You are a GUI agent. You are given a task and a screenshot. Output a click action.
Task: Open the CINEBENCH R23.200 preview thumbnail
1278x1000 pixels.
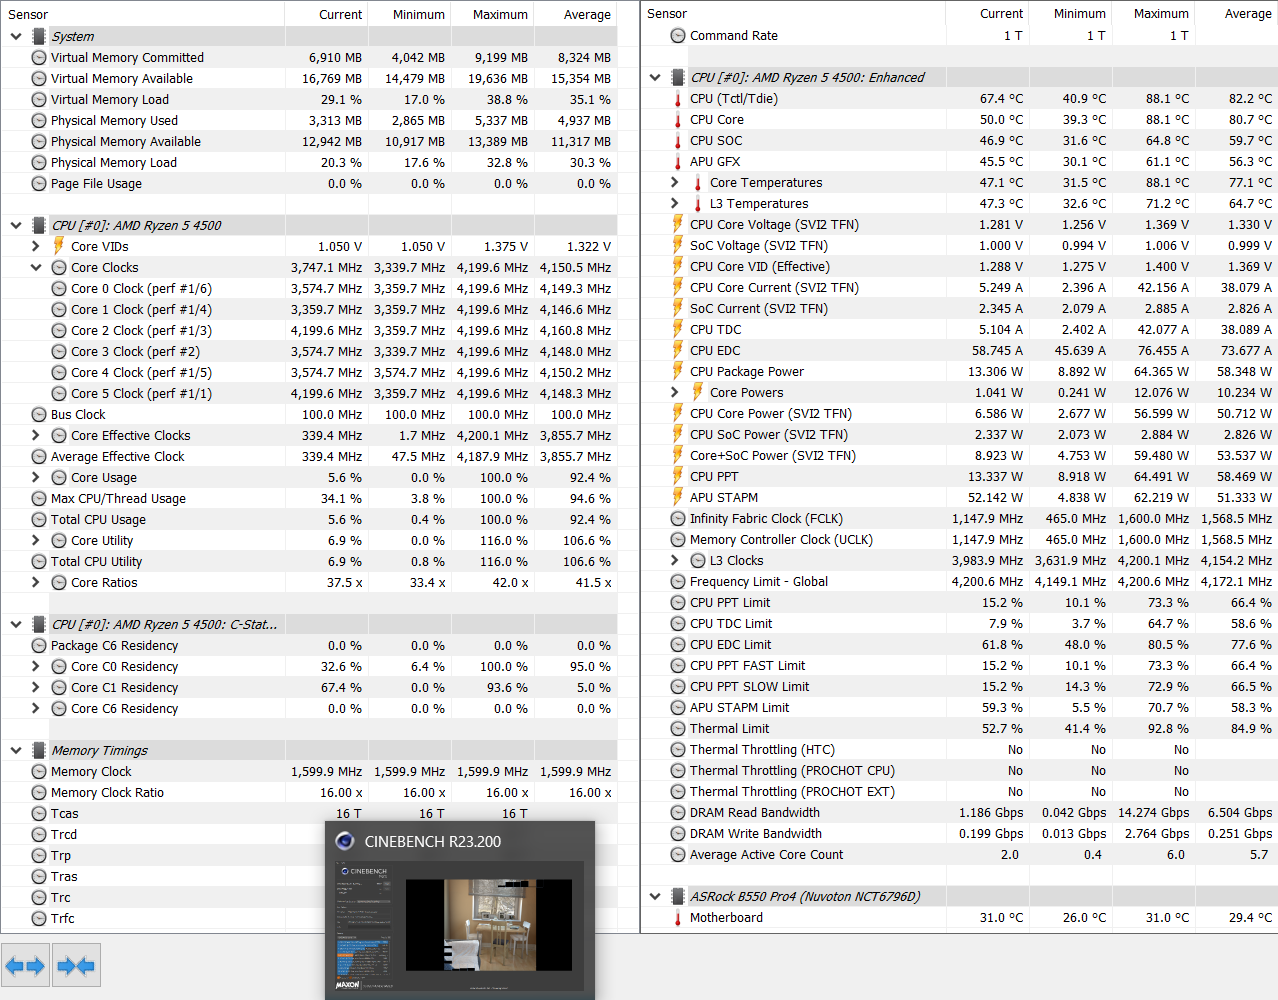click(460, 925)
